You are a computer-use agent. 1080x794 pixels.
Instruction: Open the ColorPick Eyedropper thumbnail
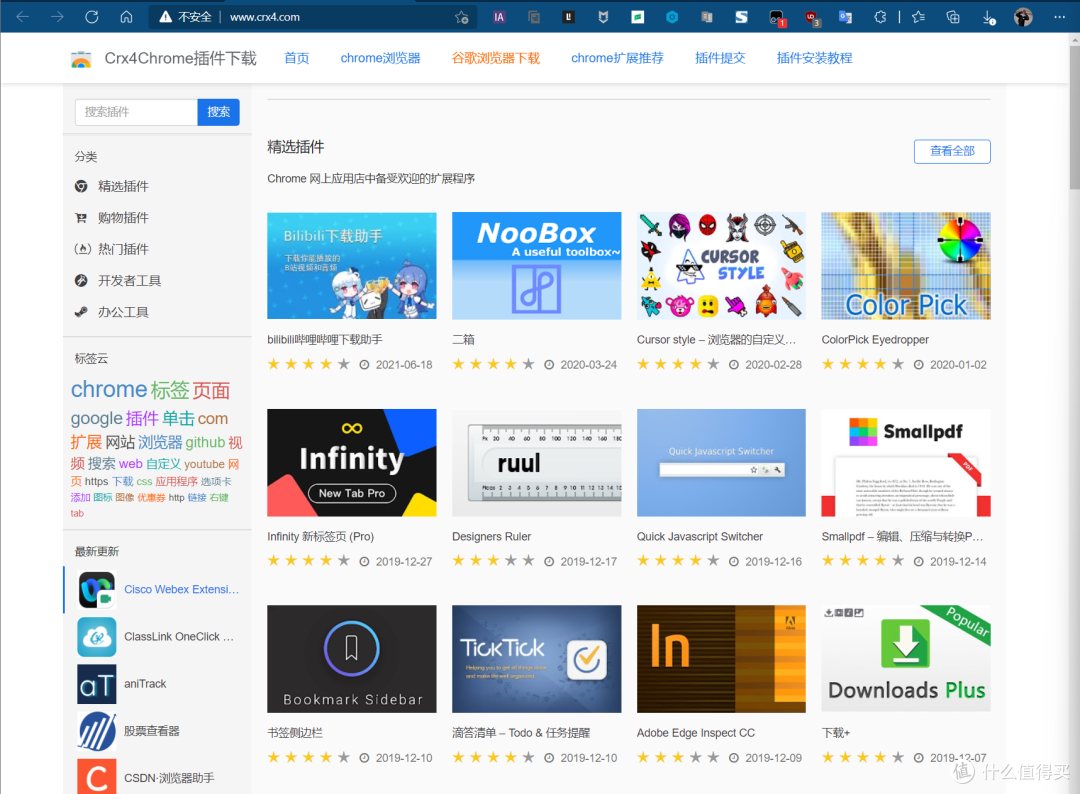(x=905, y=266)
